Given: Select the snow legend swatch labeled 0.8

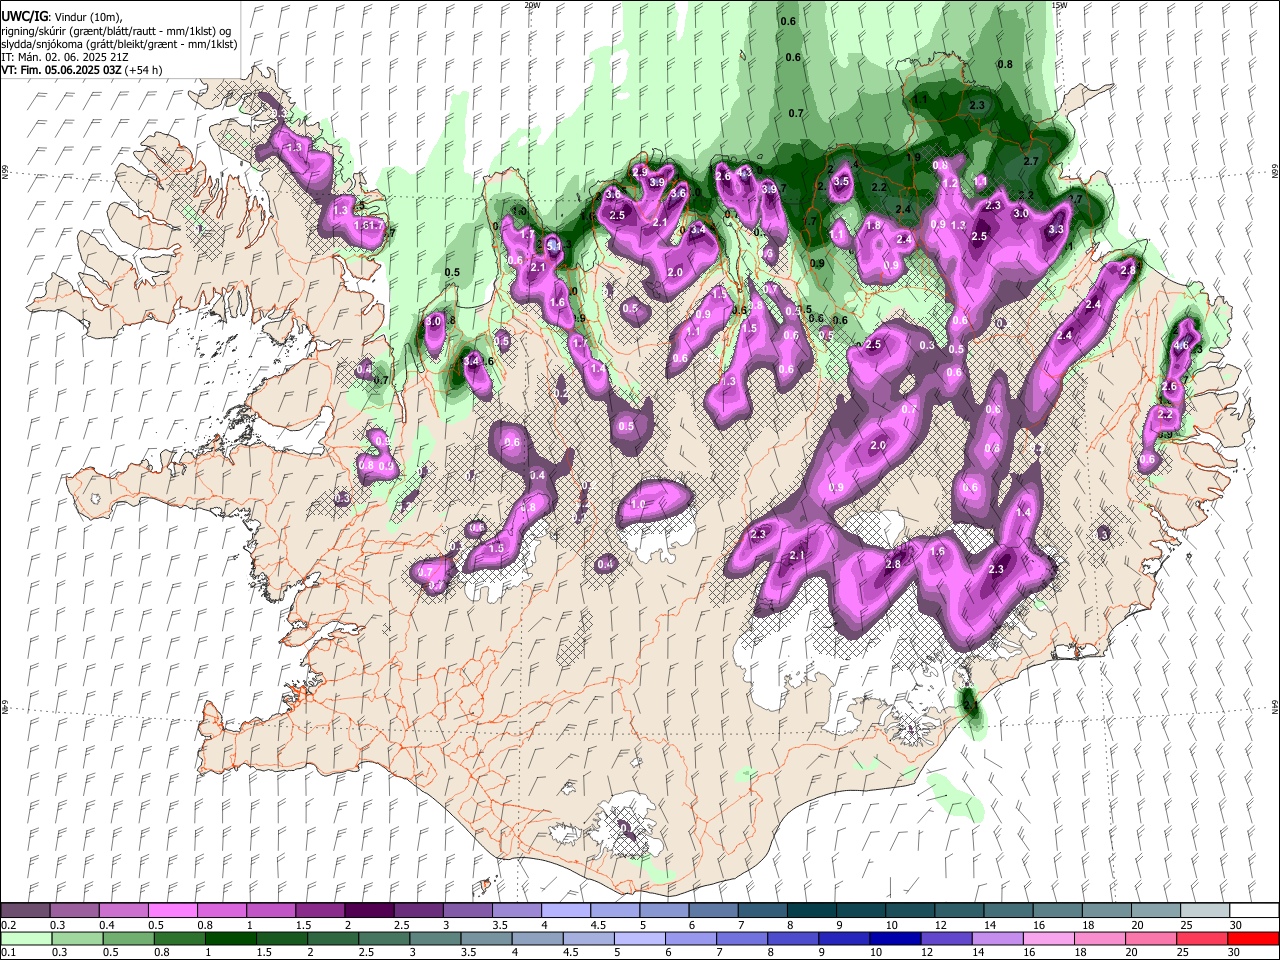Looking at the screenshot, I should point(221,910).
